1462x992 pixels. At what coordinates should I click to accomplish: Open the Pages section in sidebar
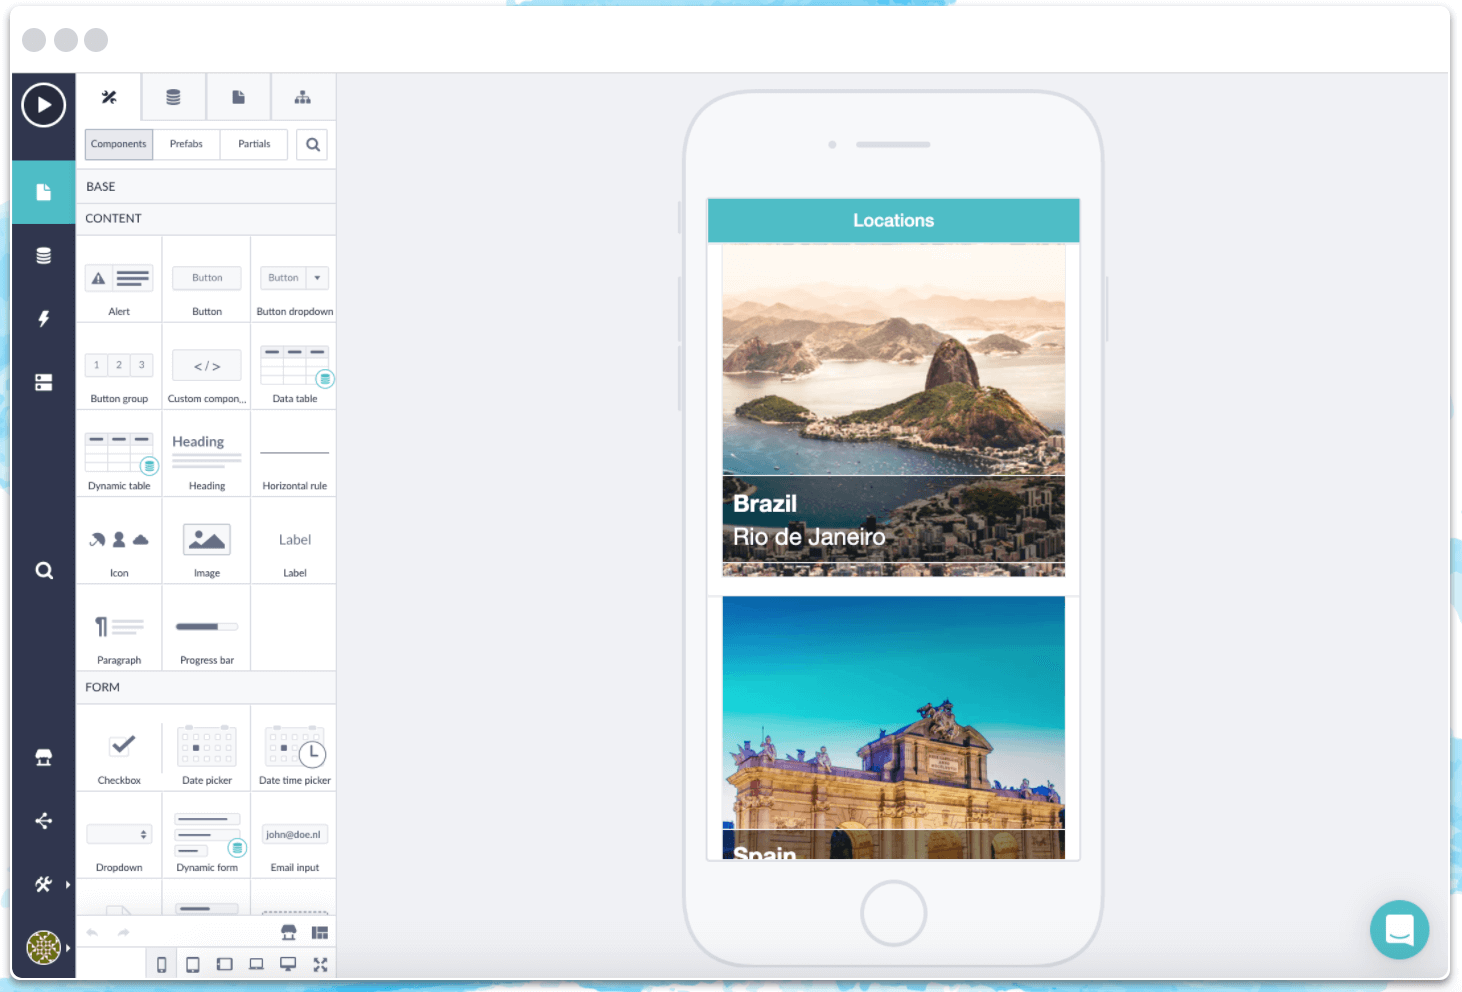[x=44, y=192]
